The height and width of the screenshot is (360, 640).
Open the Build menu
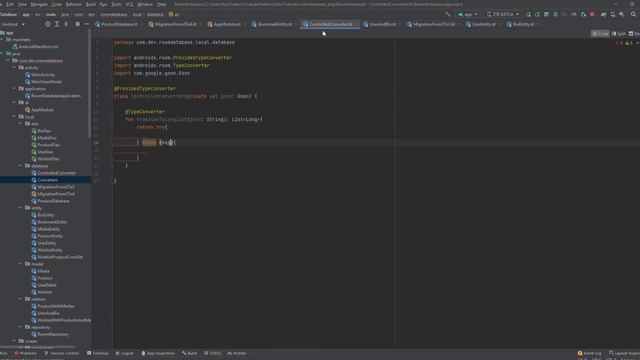(x=91, y=4)
